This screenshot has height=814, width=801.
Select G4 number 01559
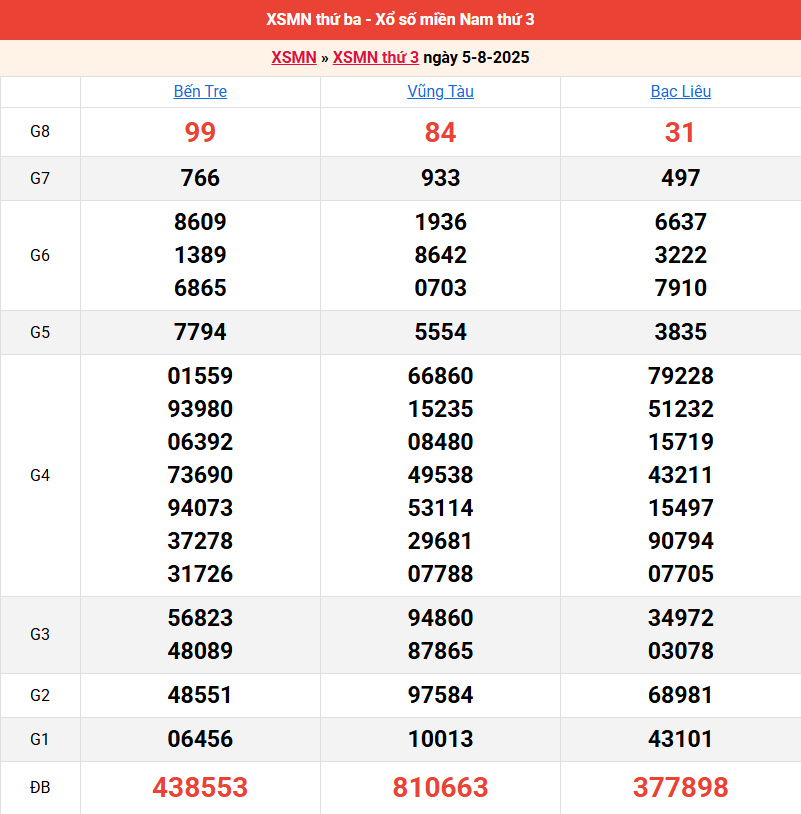coord(200,376)
